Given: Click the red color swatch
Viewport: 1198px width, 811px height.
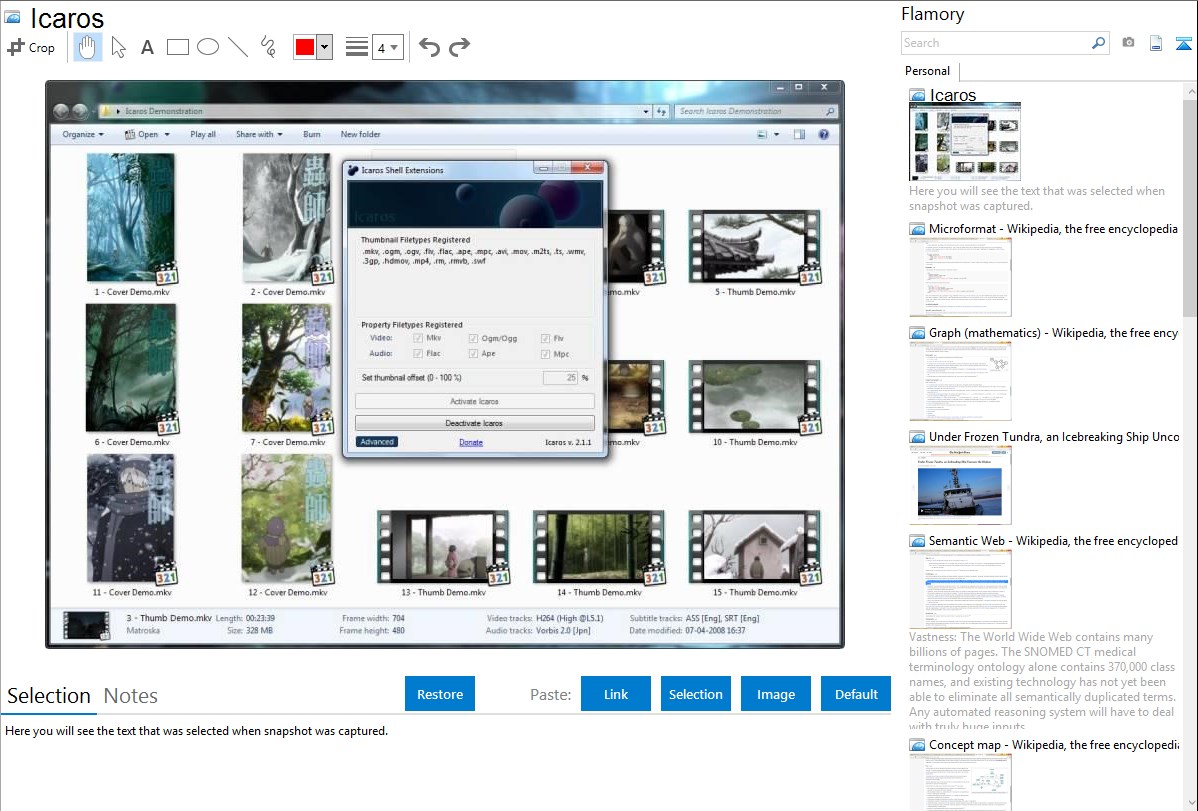Looking at the screenshot, I should tap(305, 47).
